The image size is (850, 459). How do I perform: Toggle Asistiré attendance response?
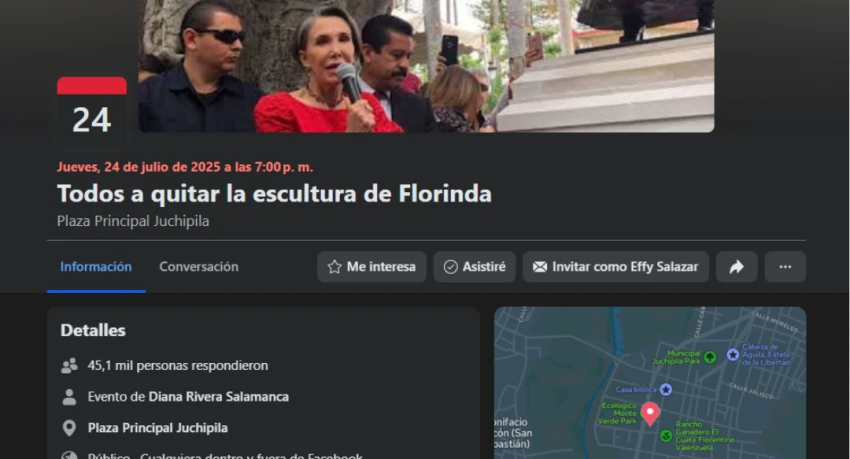click(x=474, y=267)
